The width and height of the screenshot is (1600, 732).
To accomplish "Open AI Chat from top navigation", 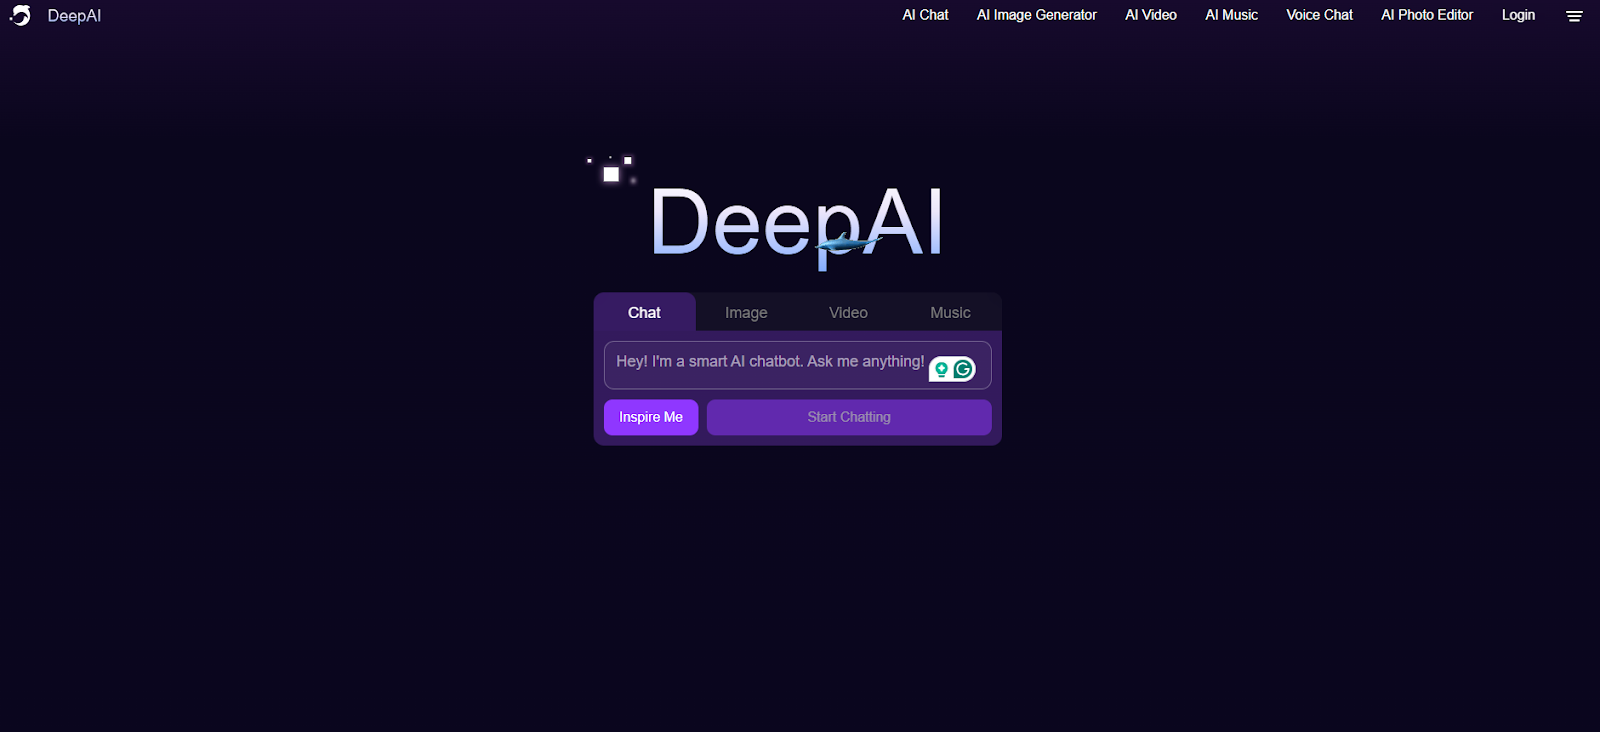I will pos(925,15).
